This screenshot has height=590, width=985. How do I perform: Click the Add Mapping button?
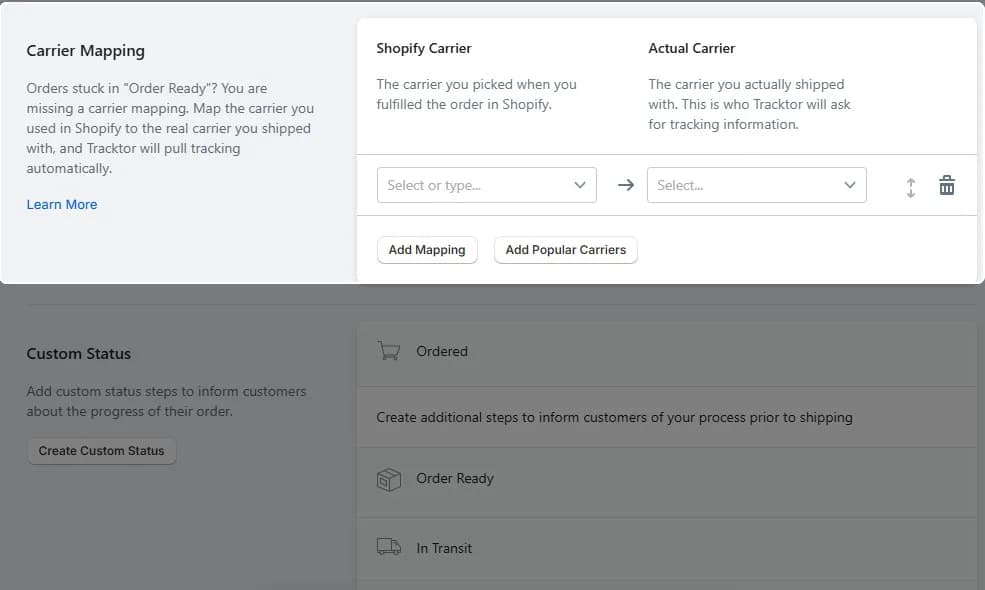pos(427,250)
